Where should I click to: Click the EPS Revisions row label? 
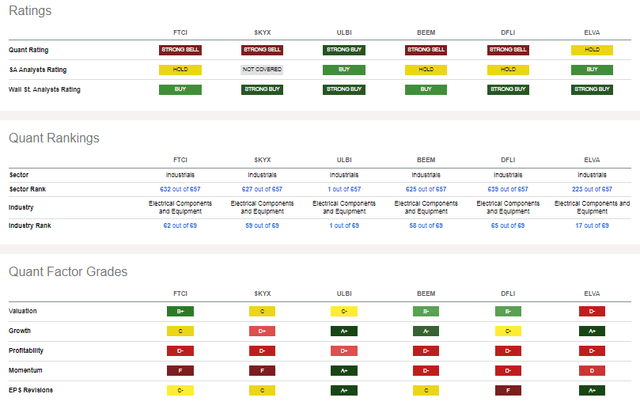click(31, 390)
